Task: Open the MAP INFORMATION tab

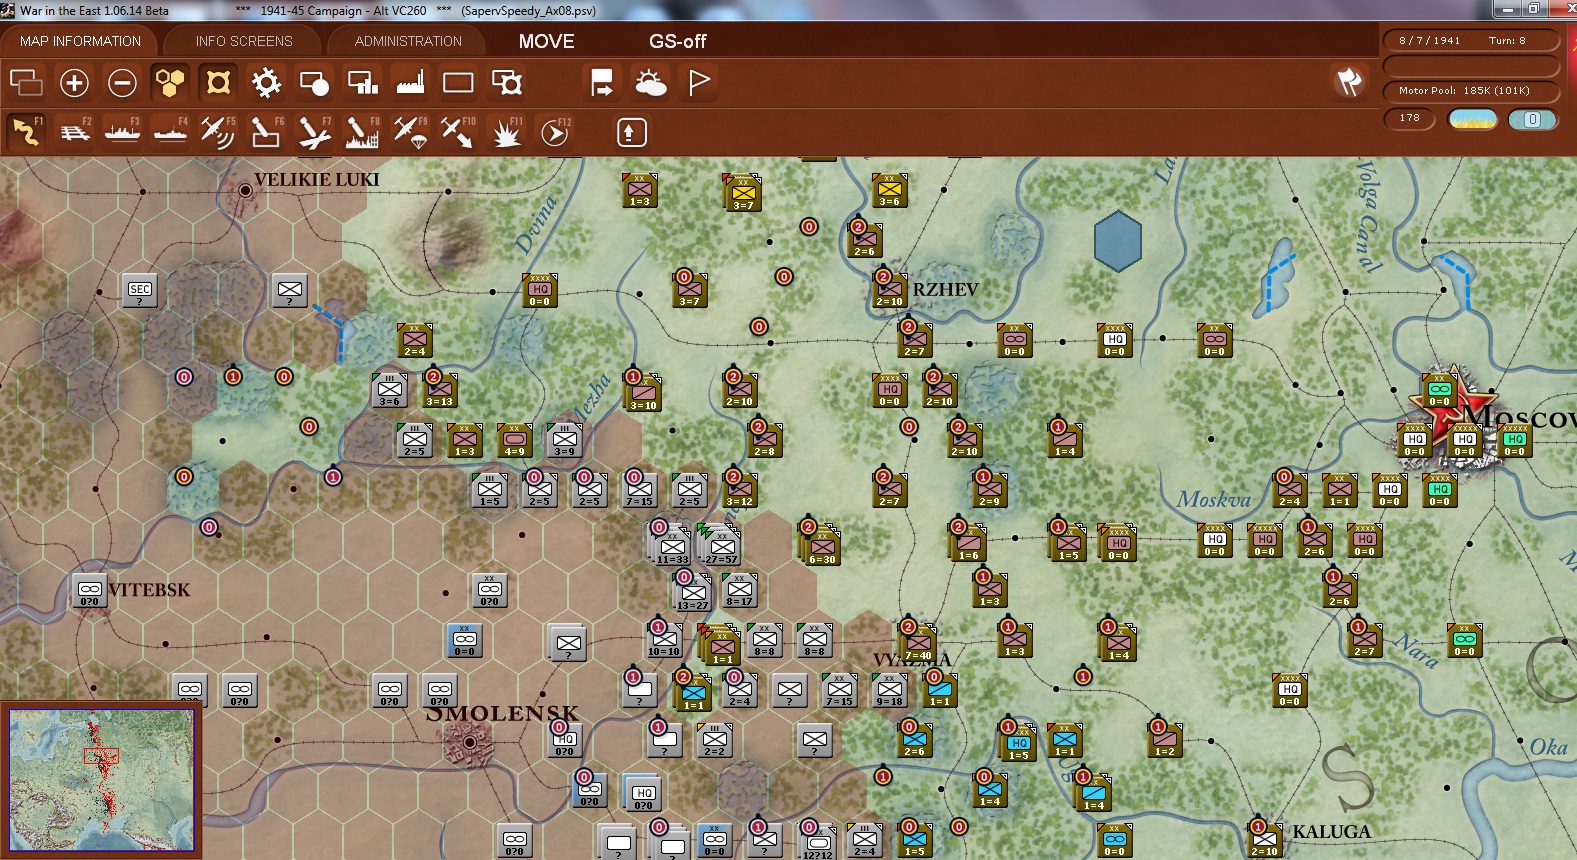Action: pyautogui.click(x=80, y=41)
